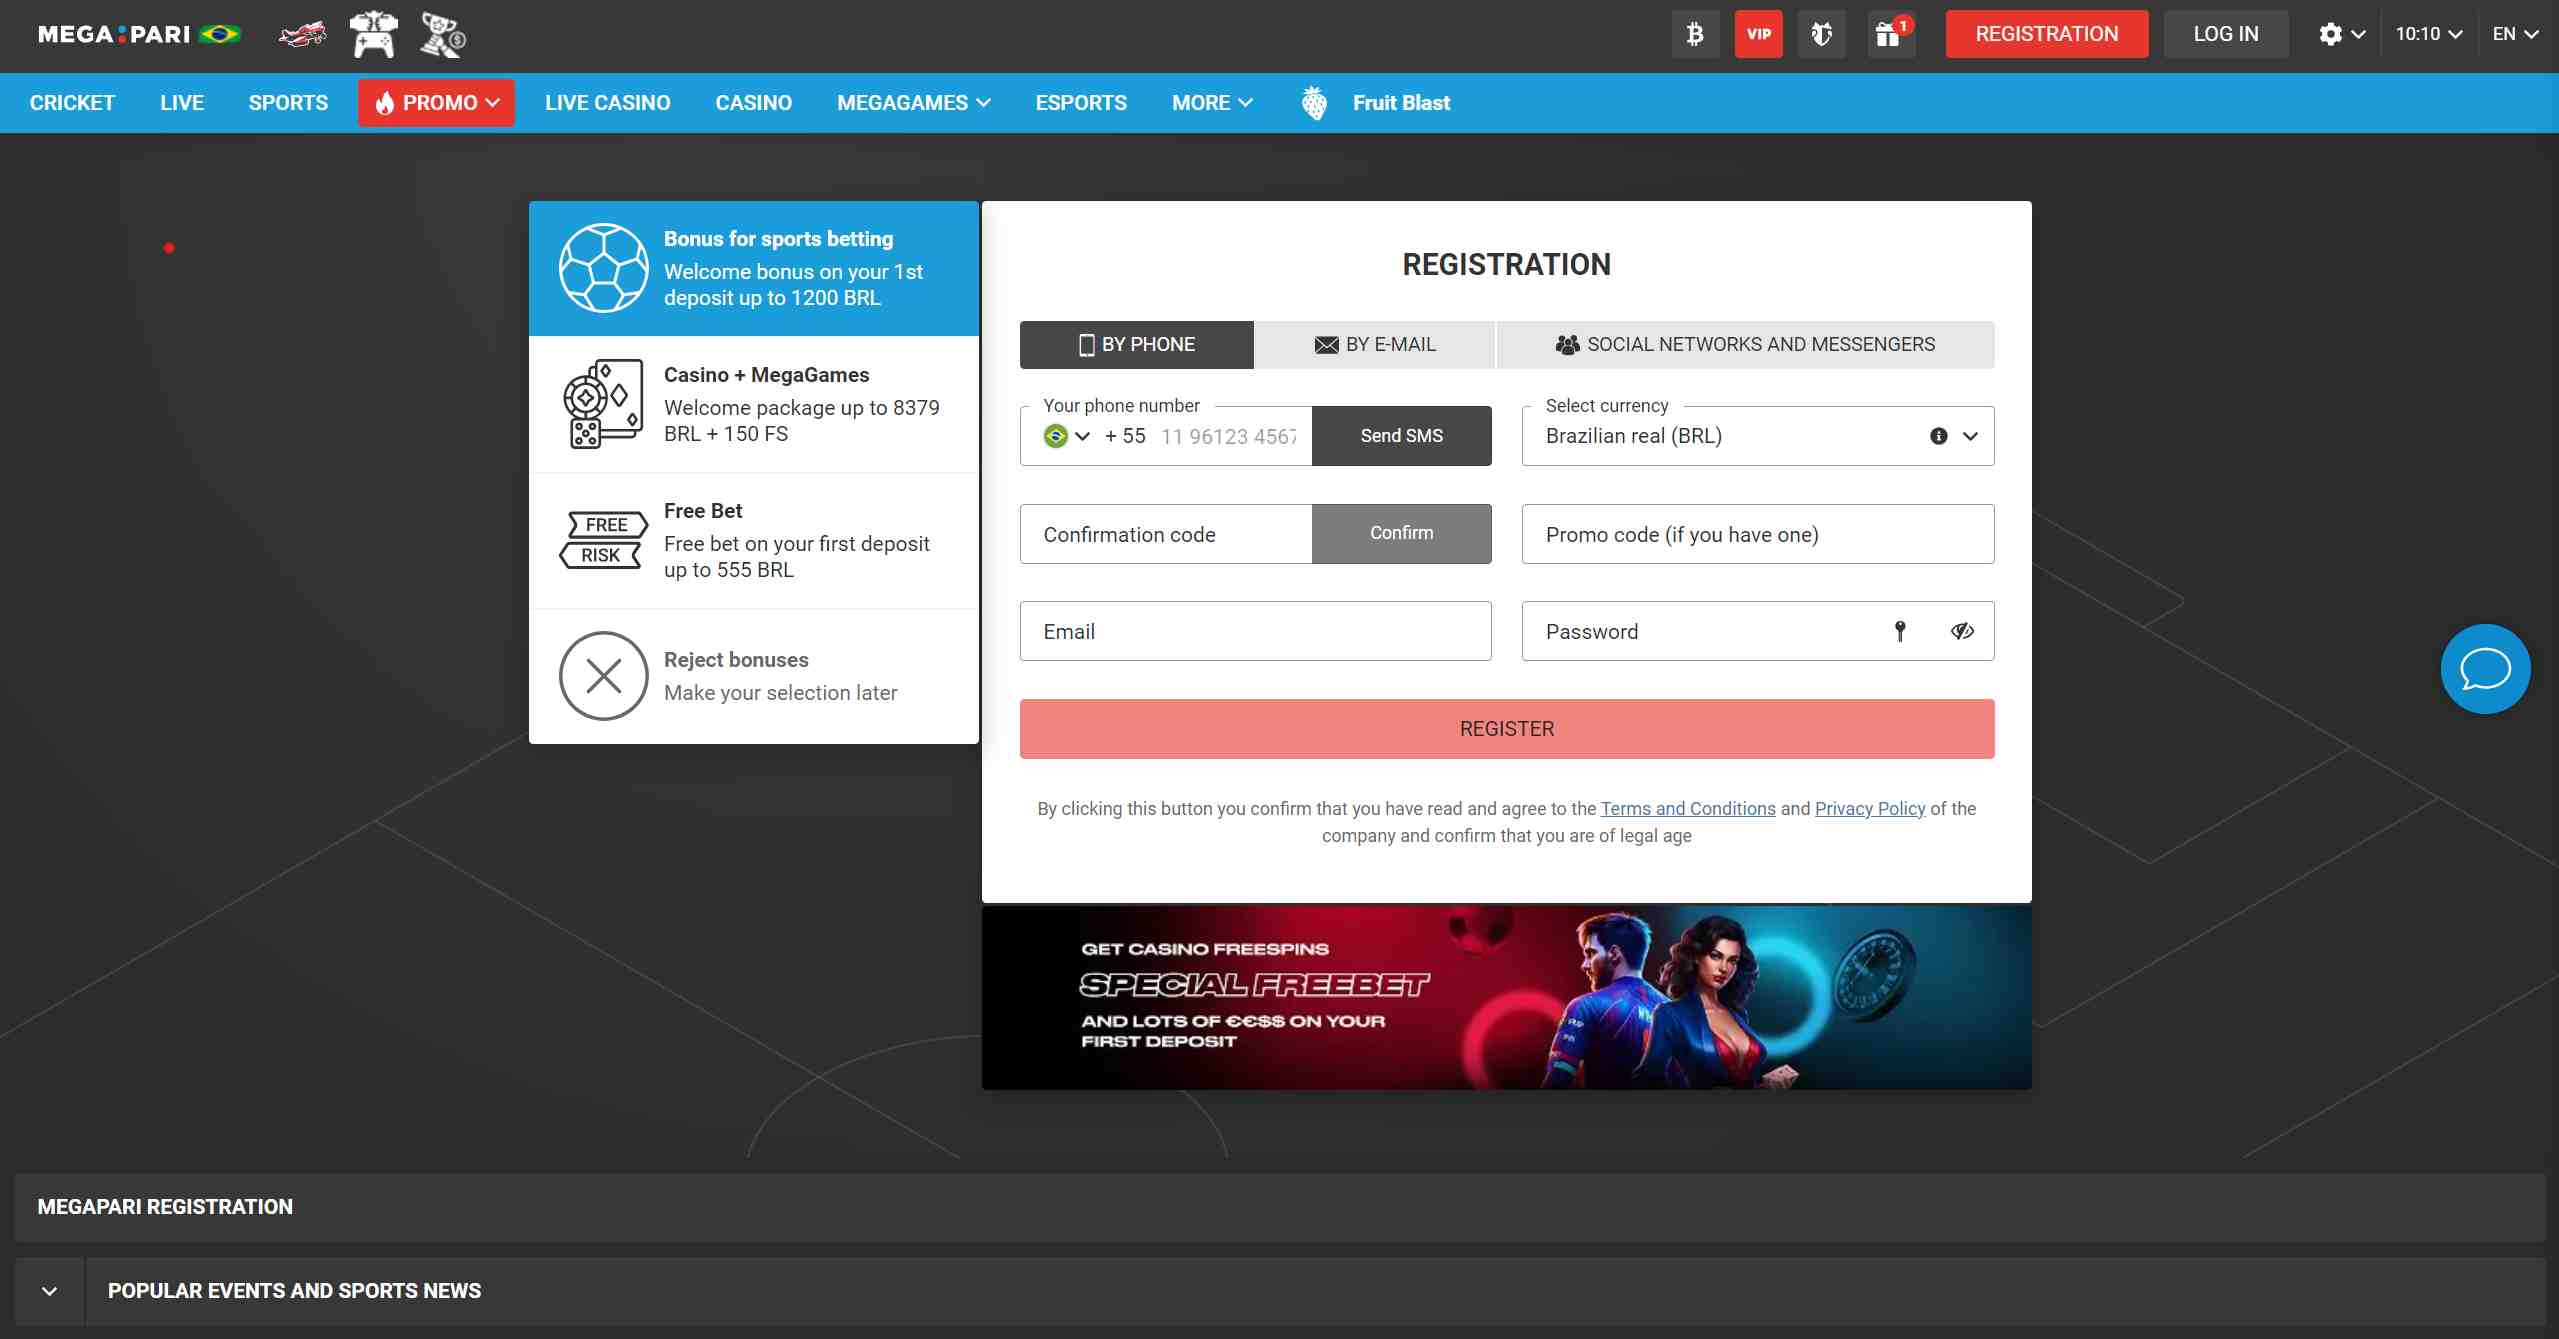Viewport: 2559px width, 1339px height.
Task: Select Reject bonuses option
Action: coord(754,676)
